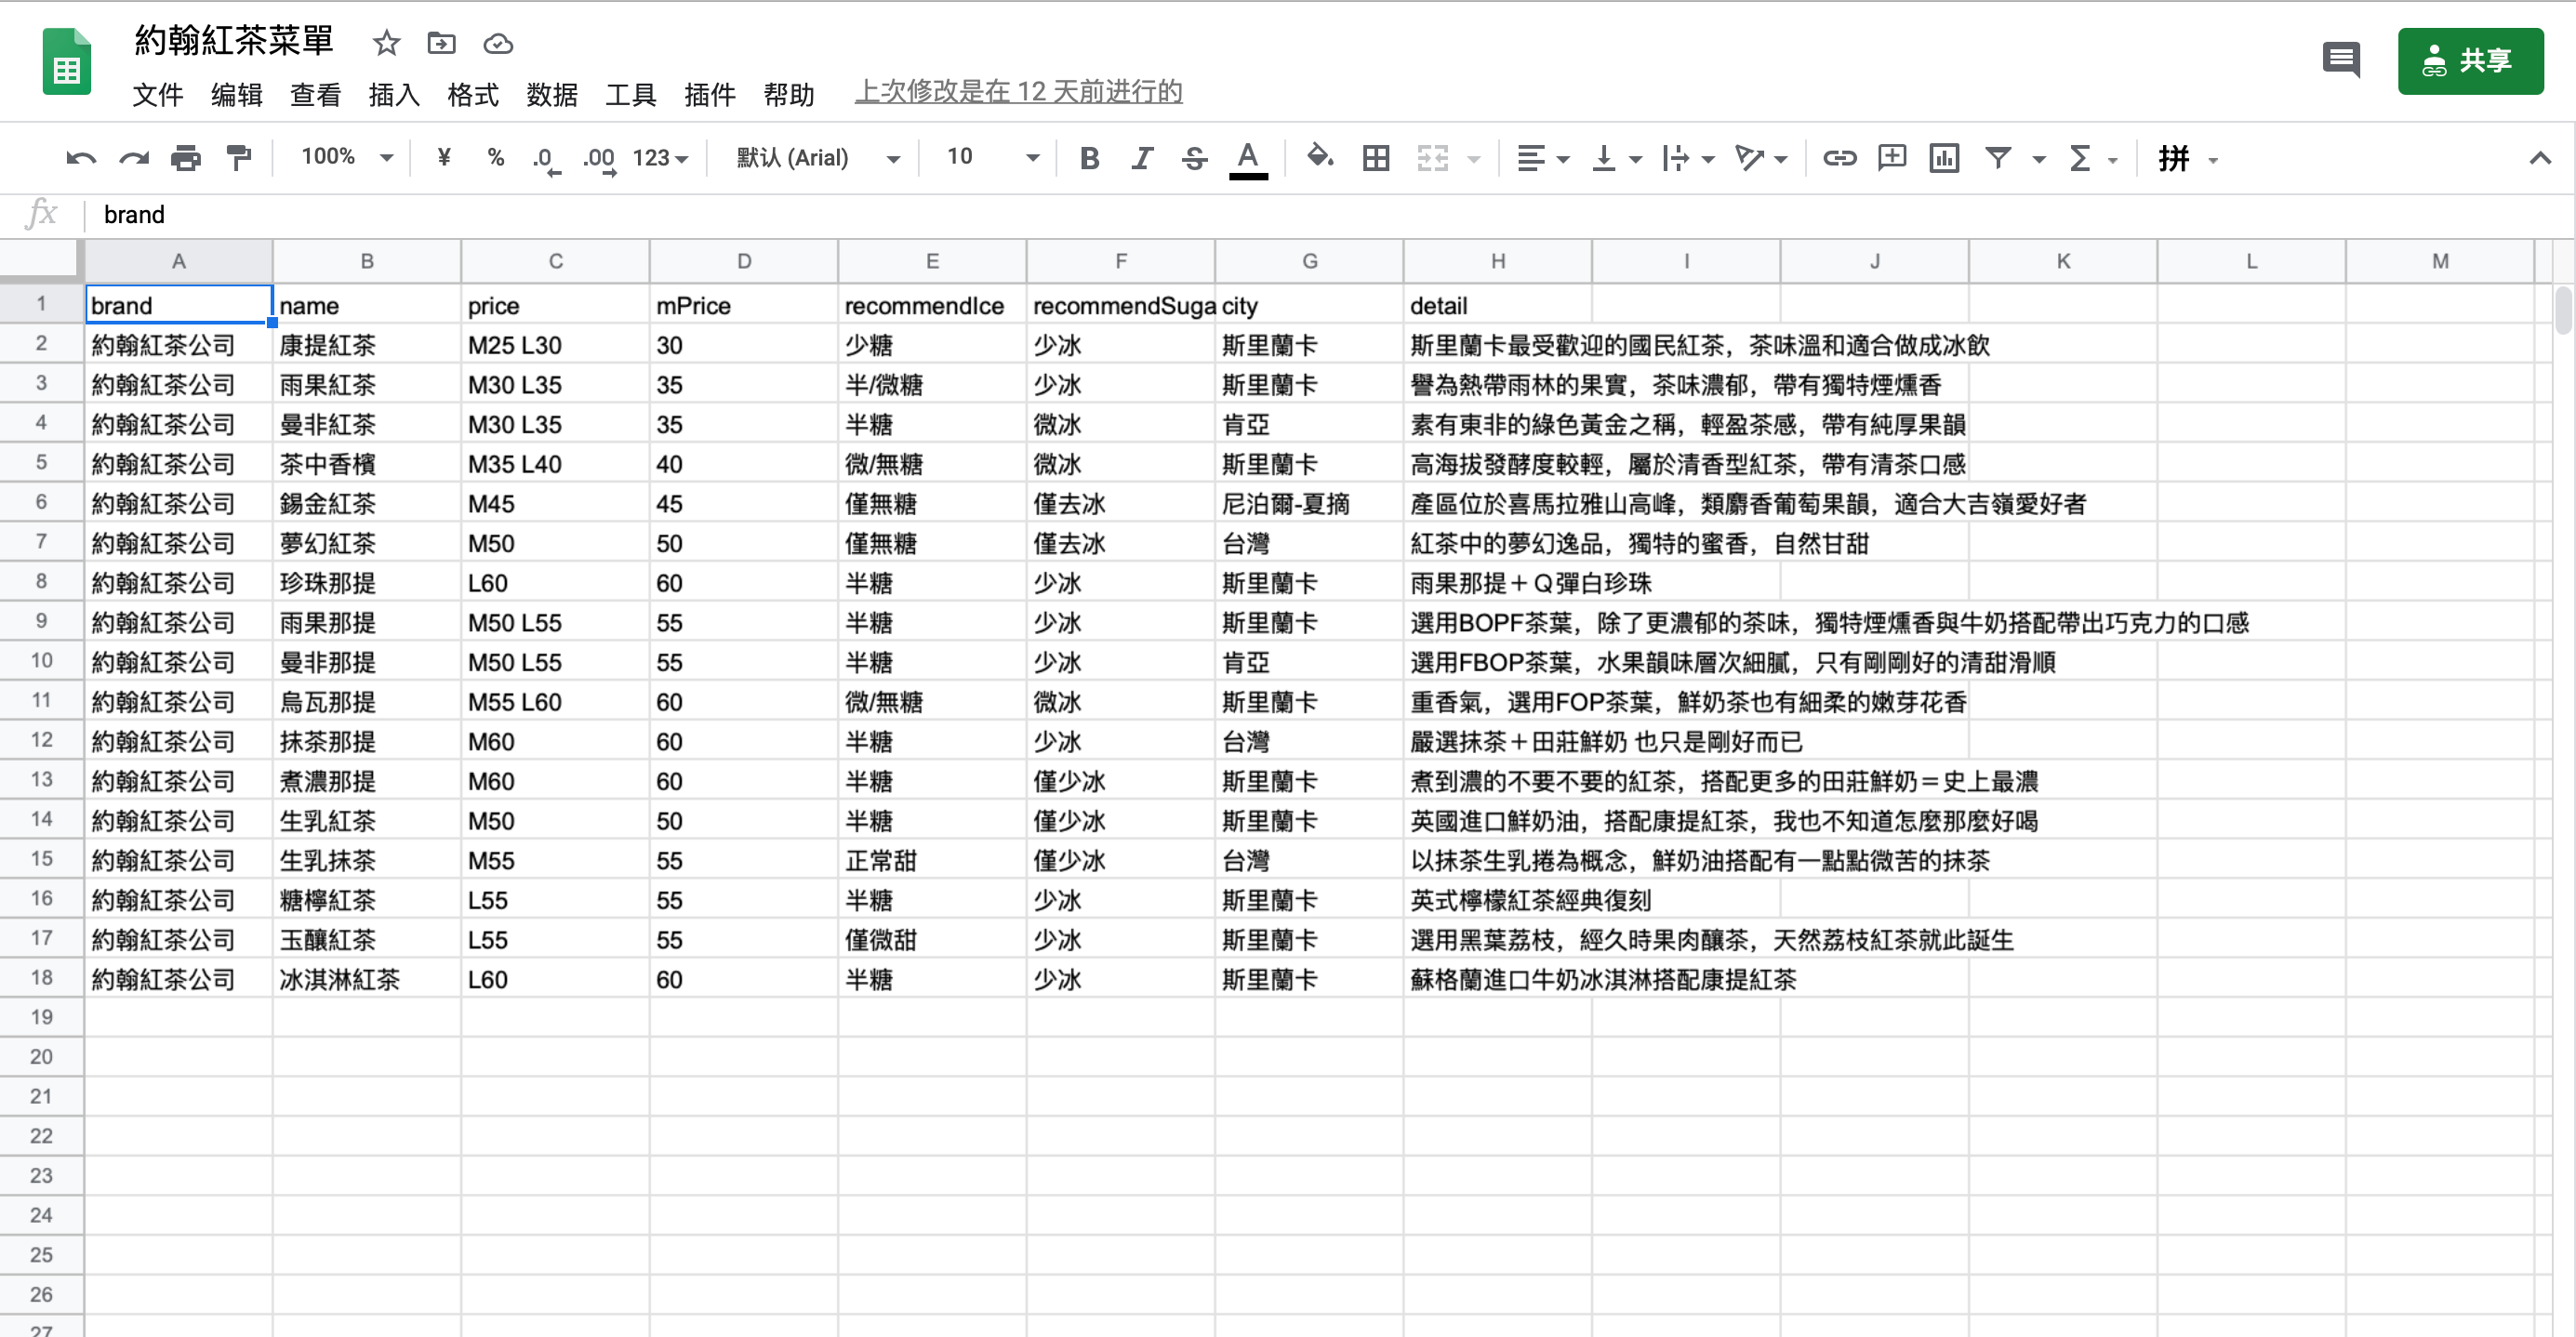Open the 数据 menu
Image resolution: width=2576 pixels, height=1337 pixels.
tap(552, 95)
